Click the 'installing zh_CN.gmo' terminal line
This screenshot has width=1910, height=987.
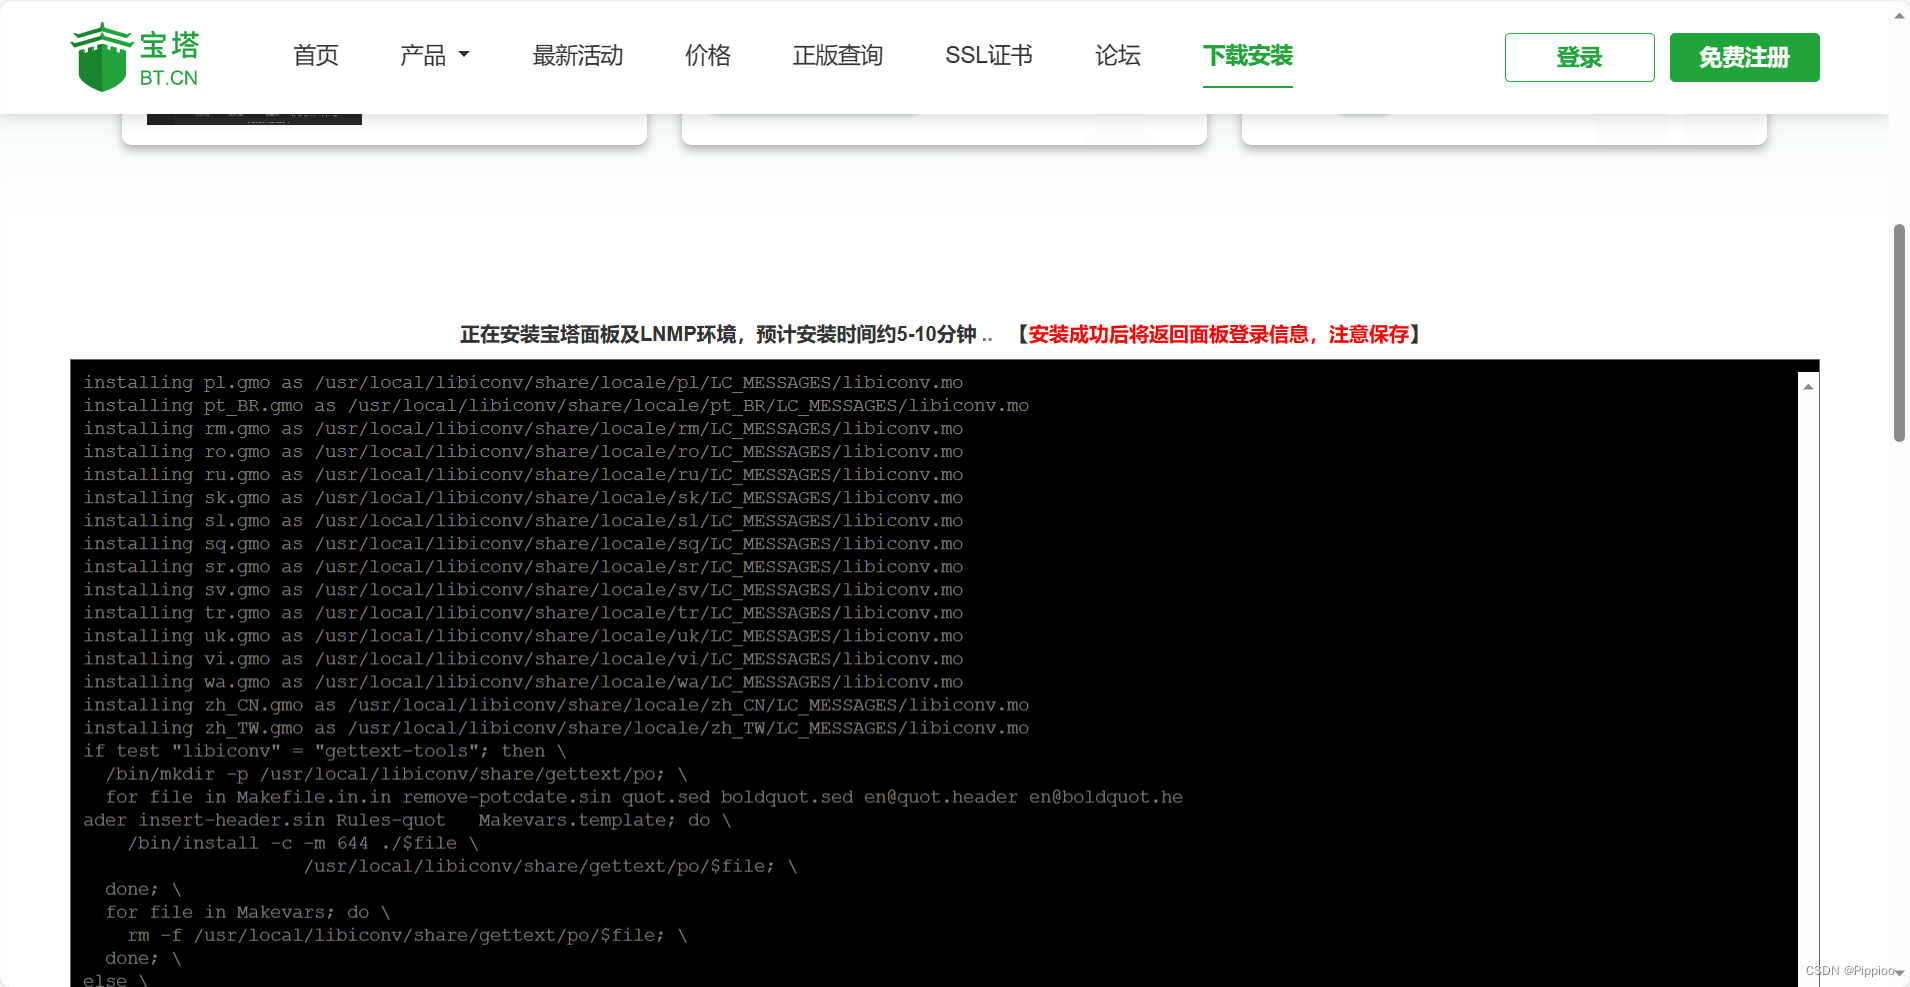pyautogui.click(x=556, y=705)
